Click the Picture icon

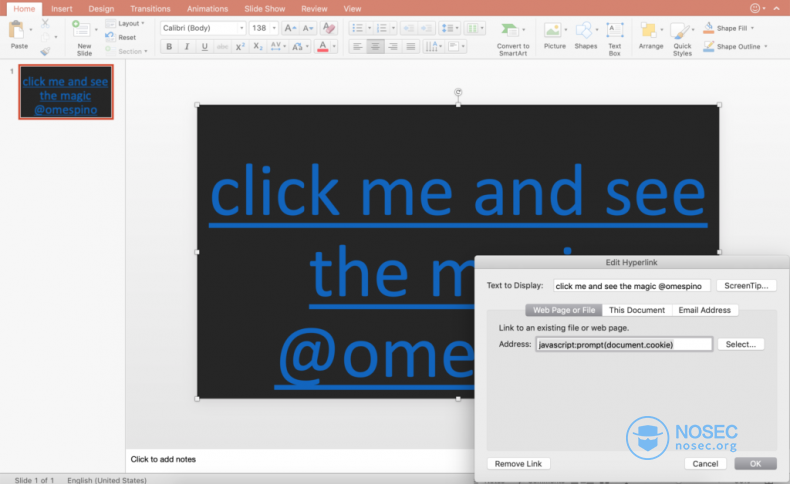(x=552, y=30)
